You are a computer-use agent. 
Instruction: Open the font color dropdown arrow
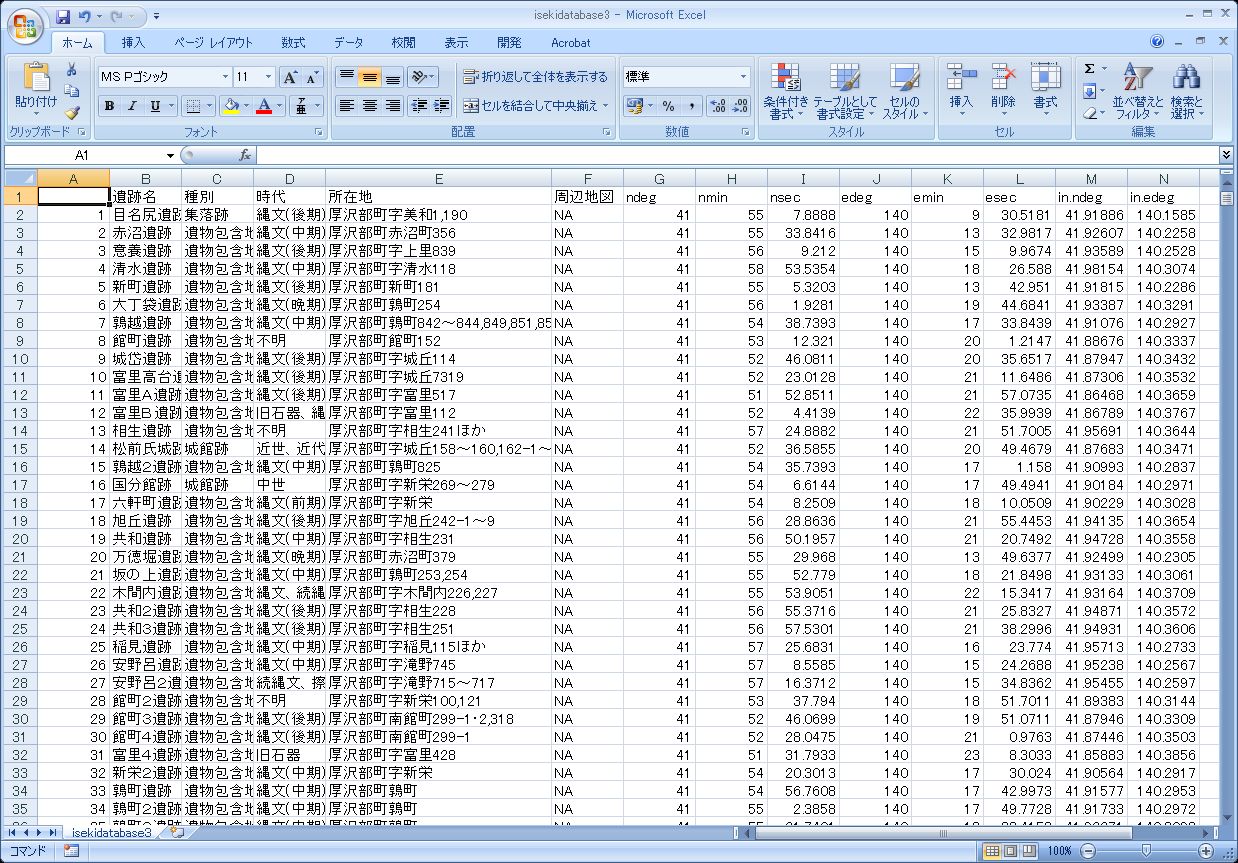pyautogui.click(x=279, y=106)
